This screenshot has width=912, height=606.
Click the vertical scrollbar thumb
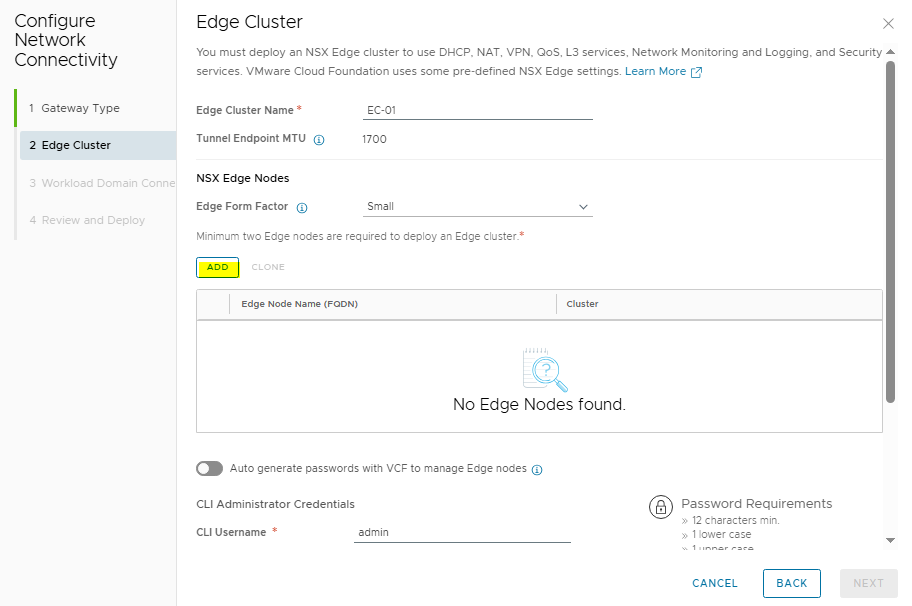point(890,230)
